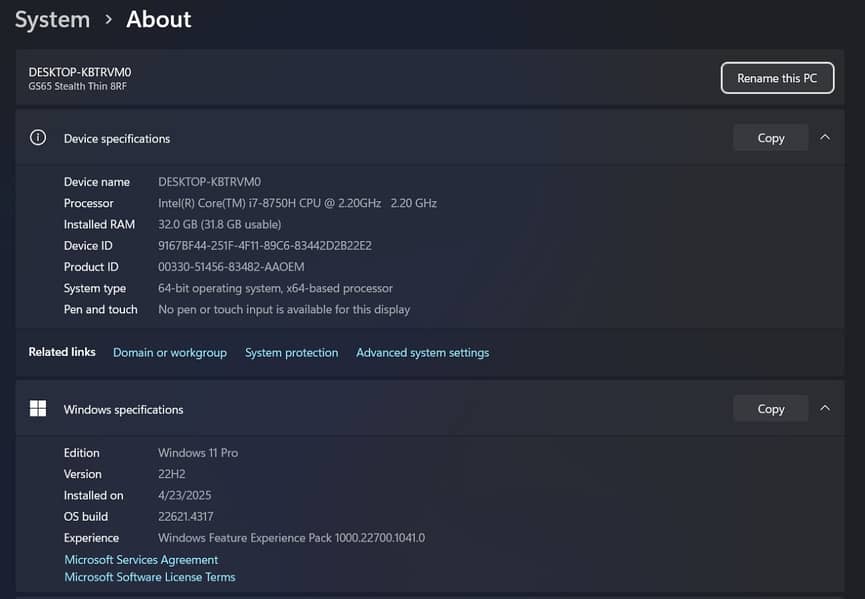Click the OS build label
The width and height of the screenshot is (865, 599).
coord(86,517)
